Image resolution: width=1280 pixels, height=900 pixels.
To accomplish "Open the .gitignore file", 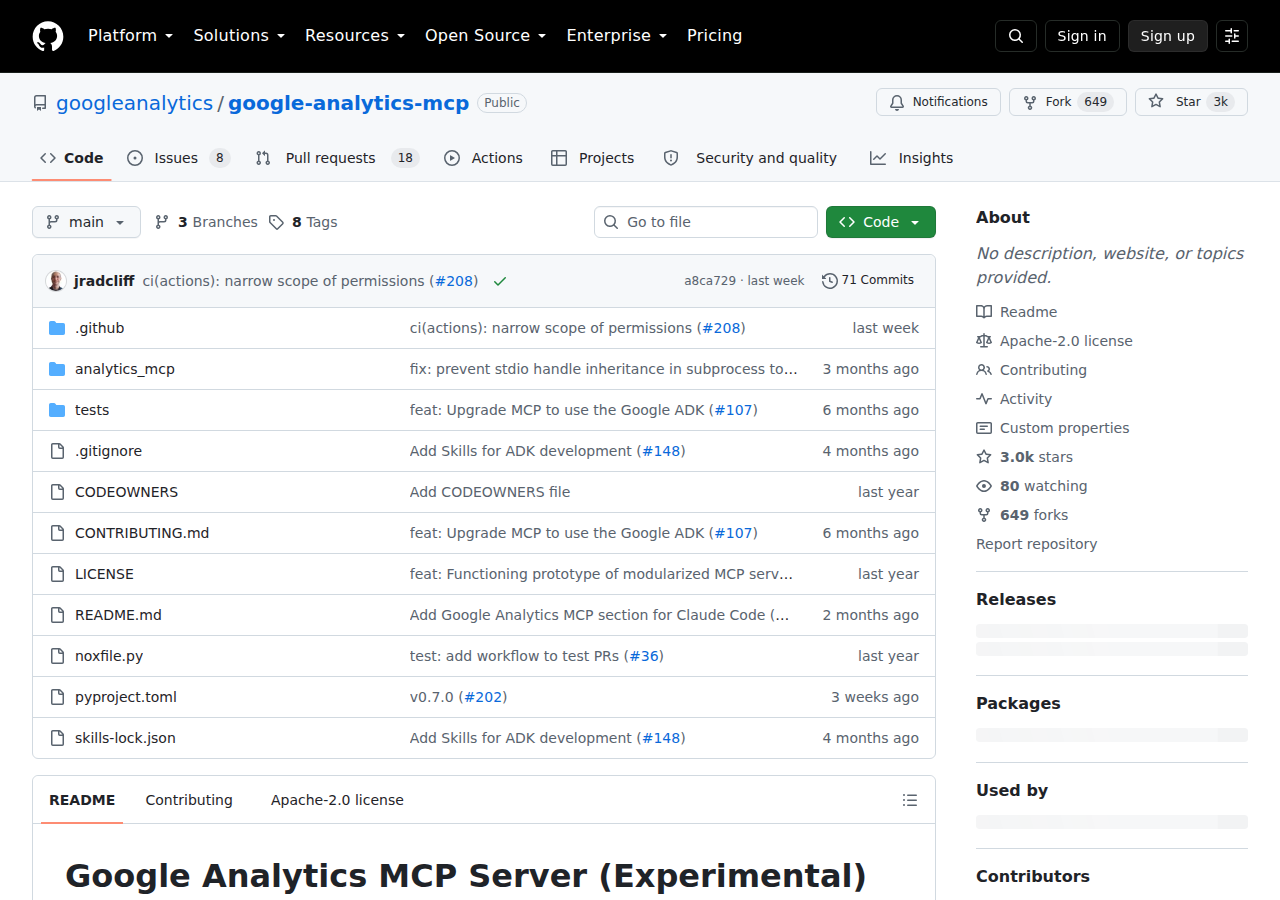I will (x=108, y=451).
